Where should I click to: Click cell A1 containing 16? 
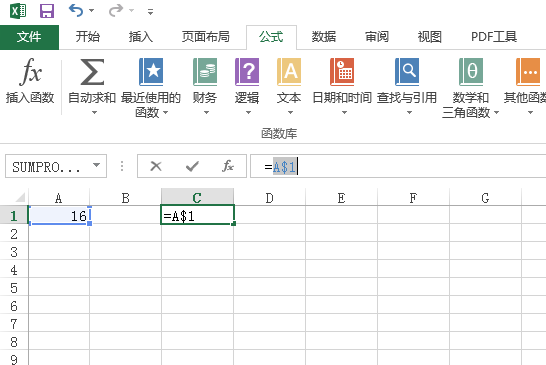(59, 216)
